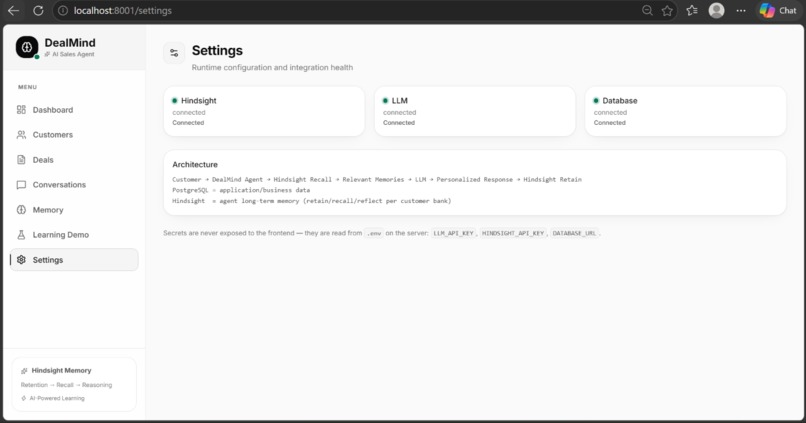Click the LLM status card title

(399, 101)
